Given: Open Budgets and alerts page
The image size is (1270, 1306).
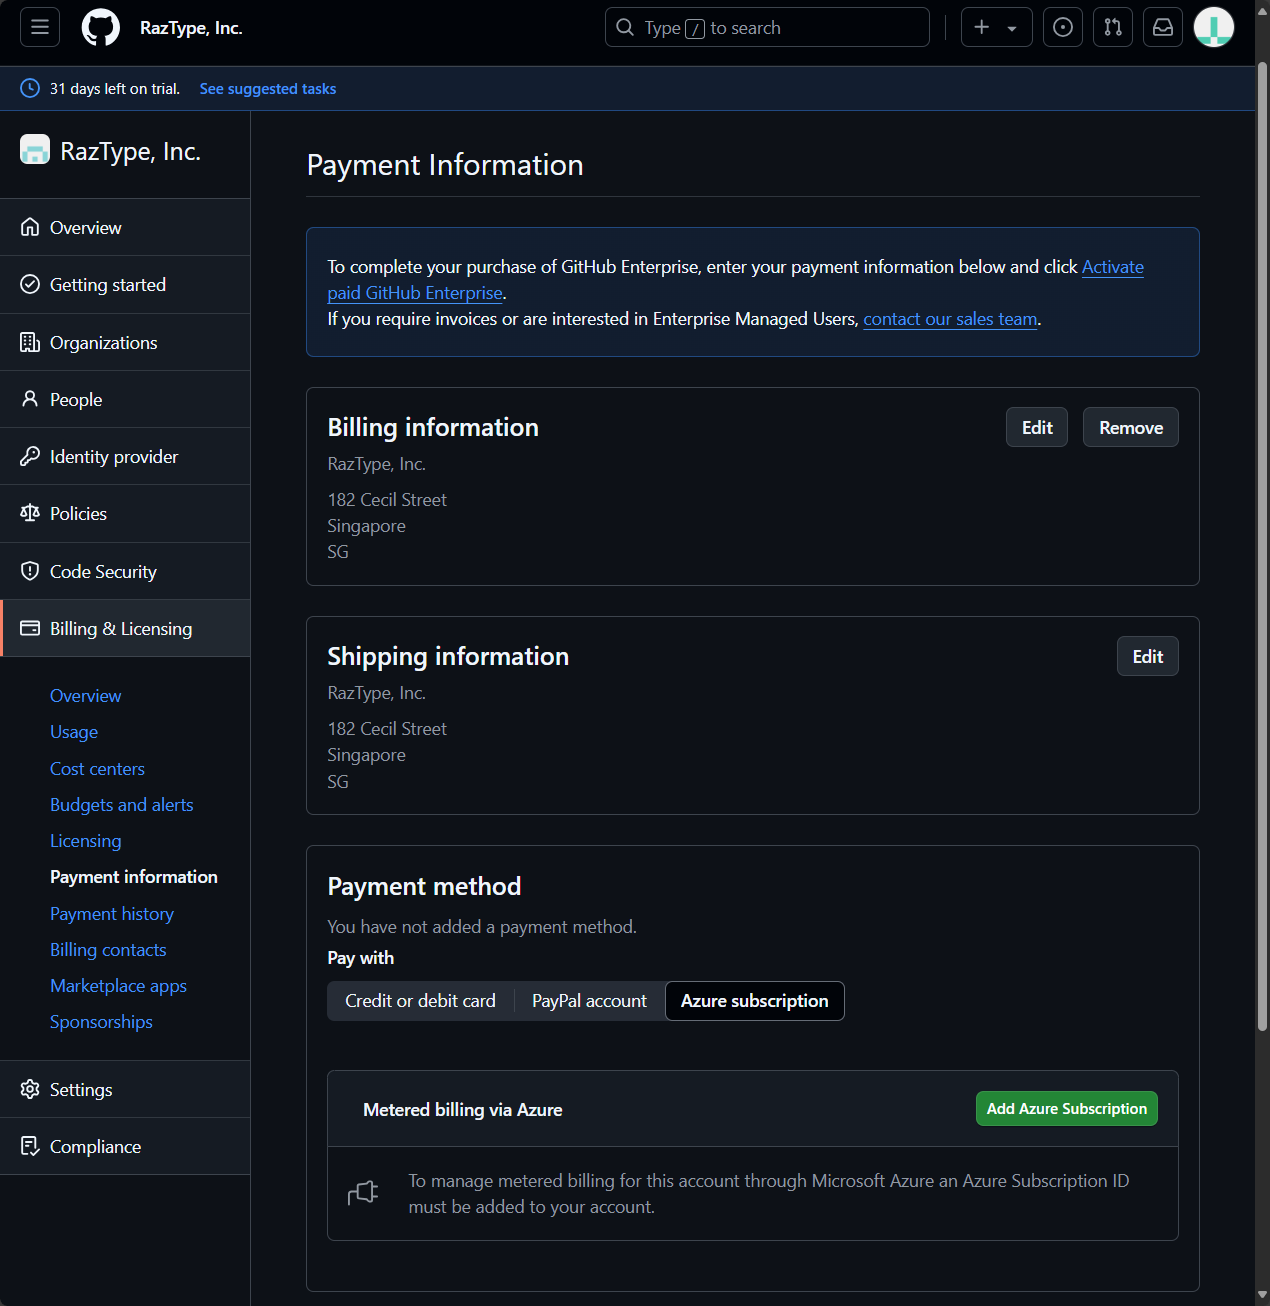Looking at the screenshot, I should coord(122,805).
